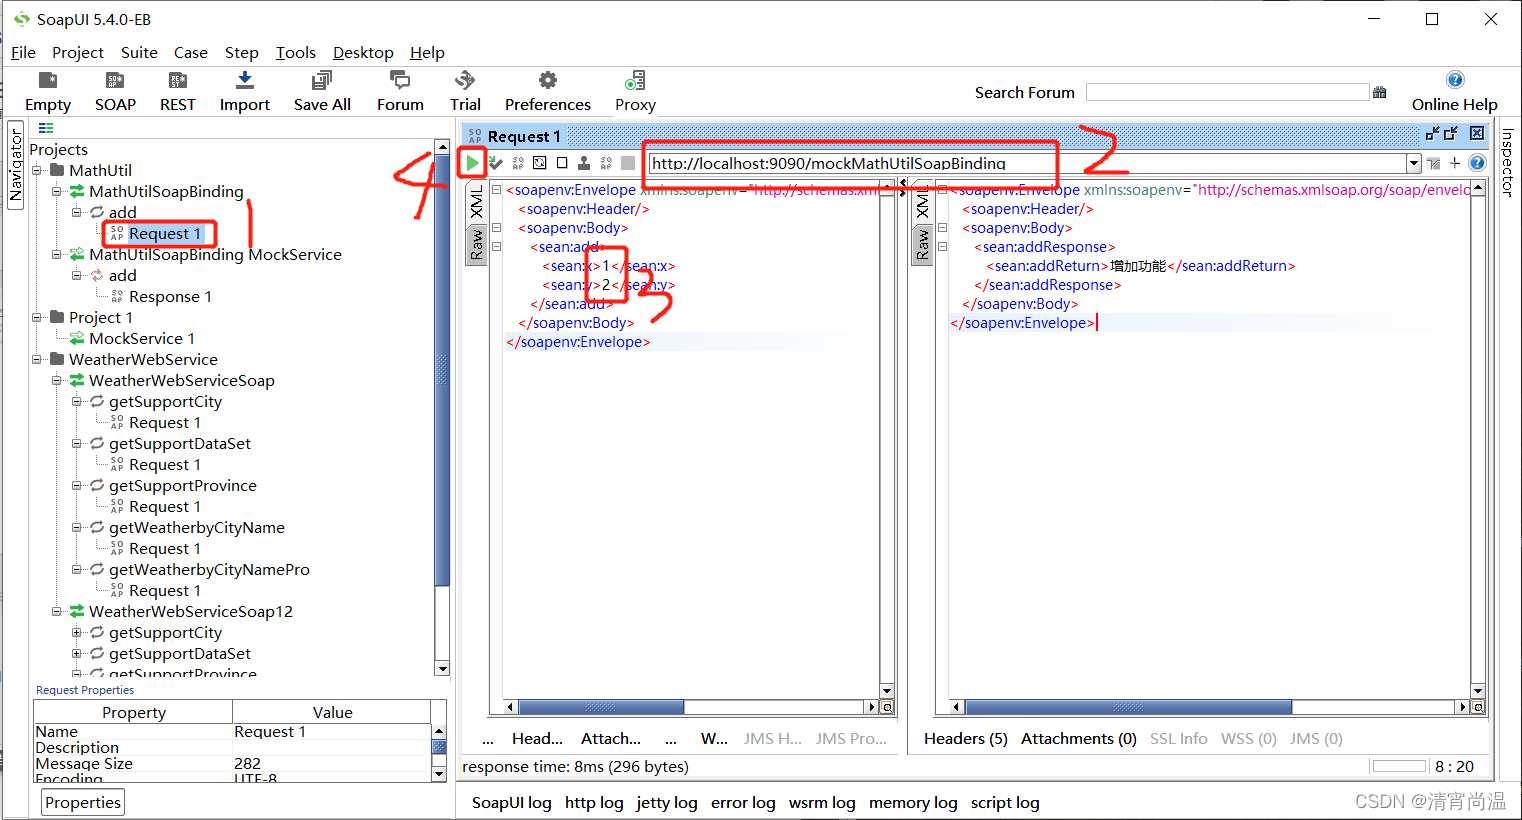Collapse the Project 1 node
The height and width of the screenshot is (820, 1522).
click(37, 317)
